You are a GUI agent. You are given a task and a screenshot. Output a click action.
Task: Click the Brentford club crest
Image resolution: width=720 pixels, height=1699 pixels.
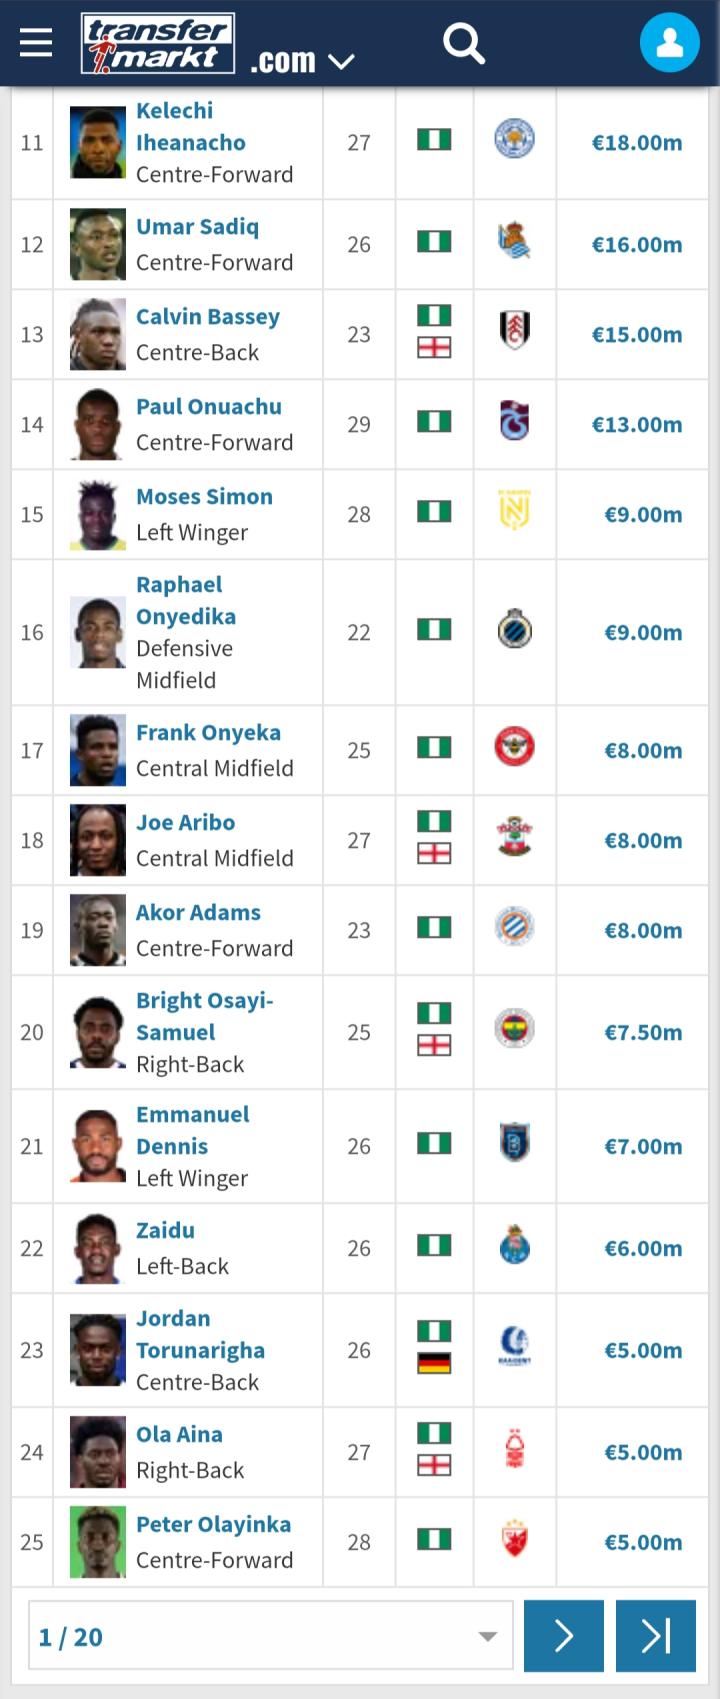pos(514,747)
